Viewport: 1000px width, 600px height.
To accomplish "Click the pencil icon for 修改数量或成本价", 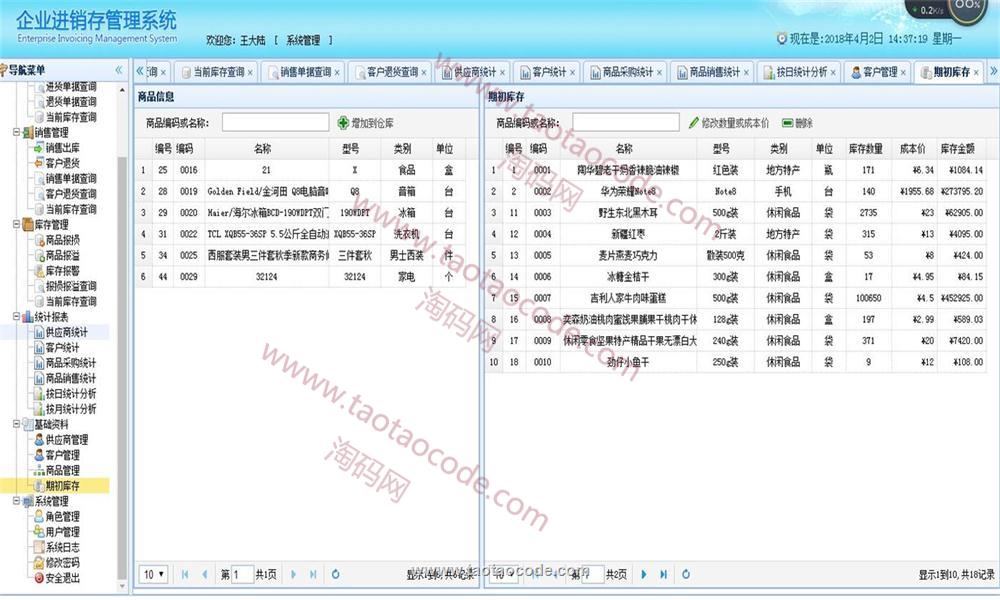I will coord(694,122).
